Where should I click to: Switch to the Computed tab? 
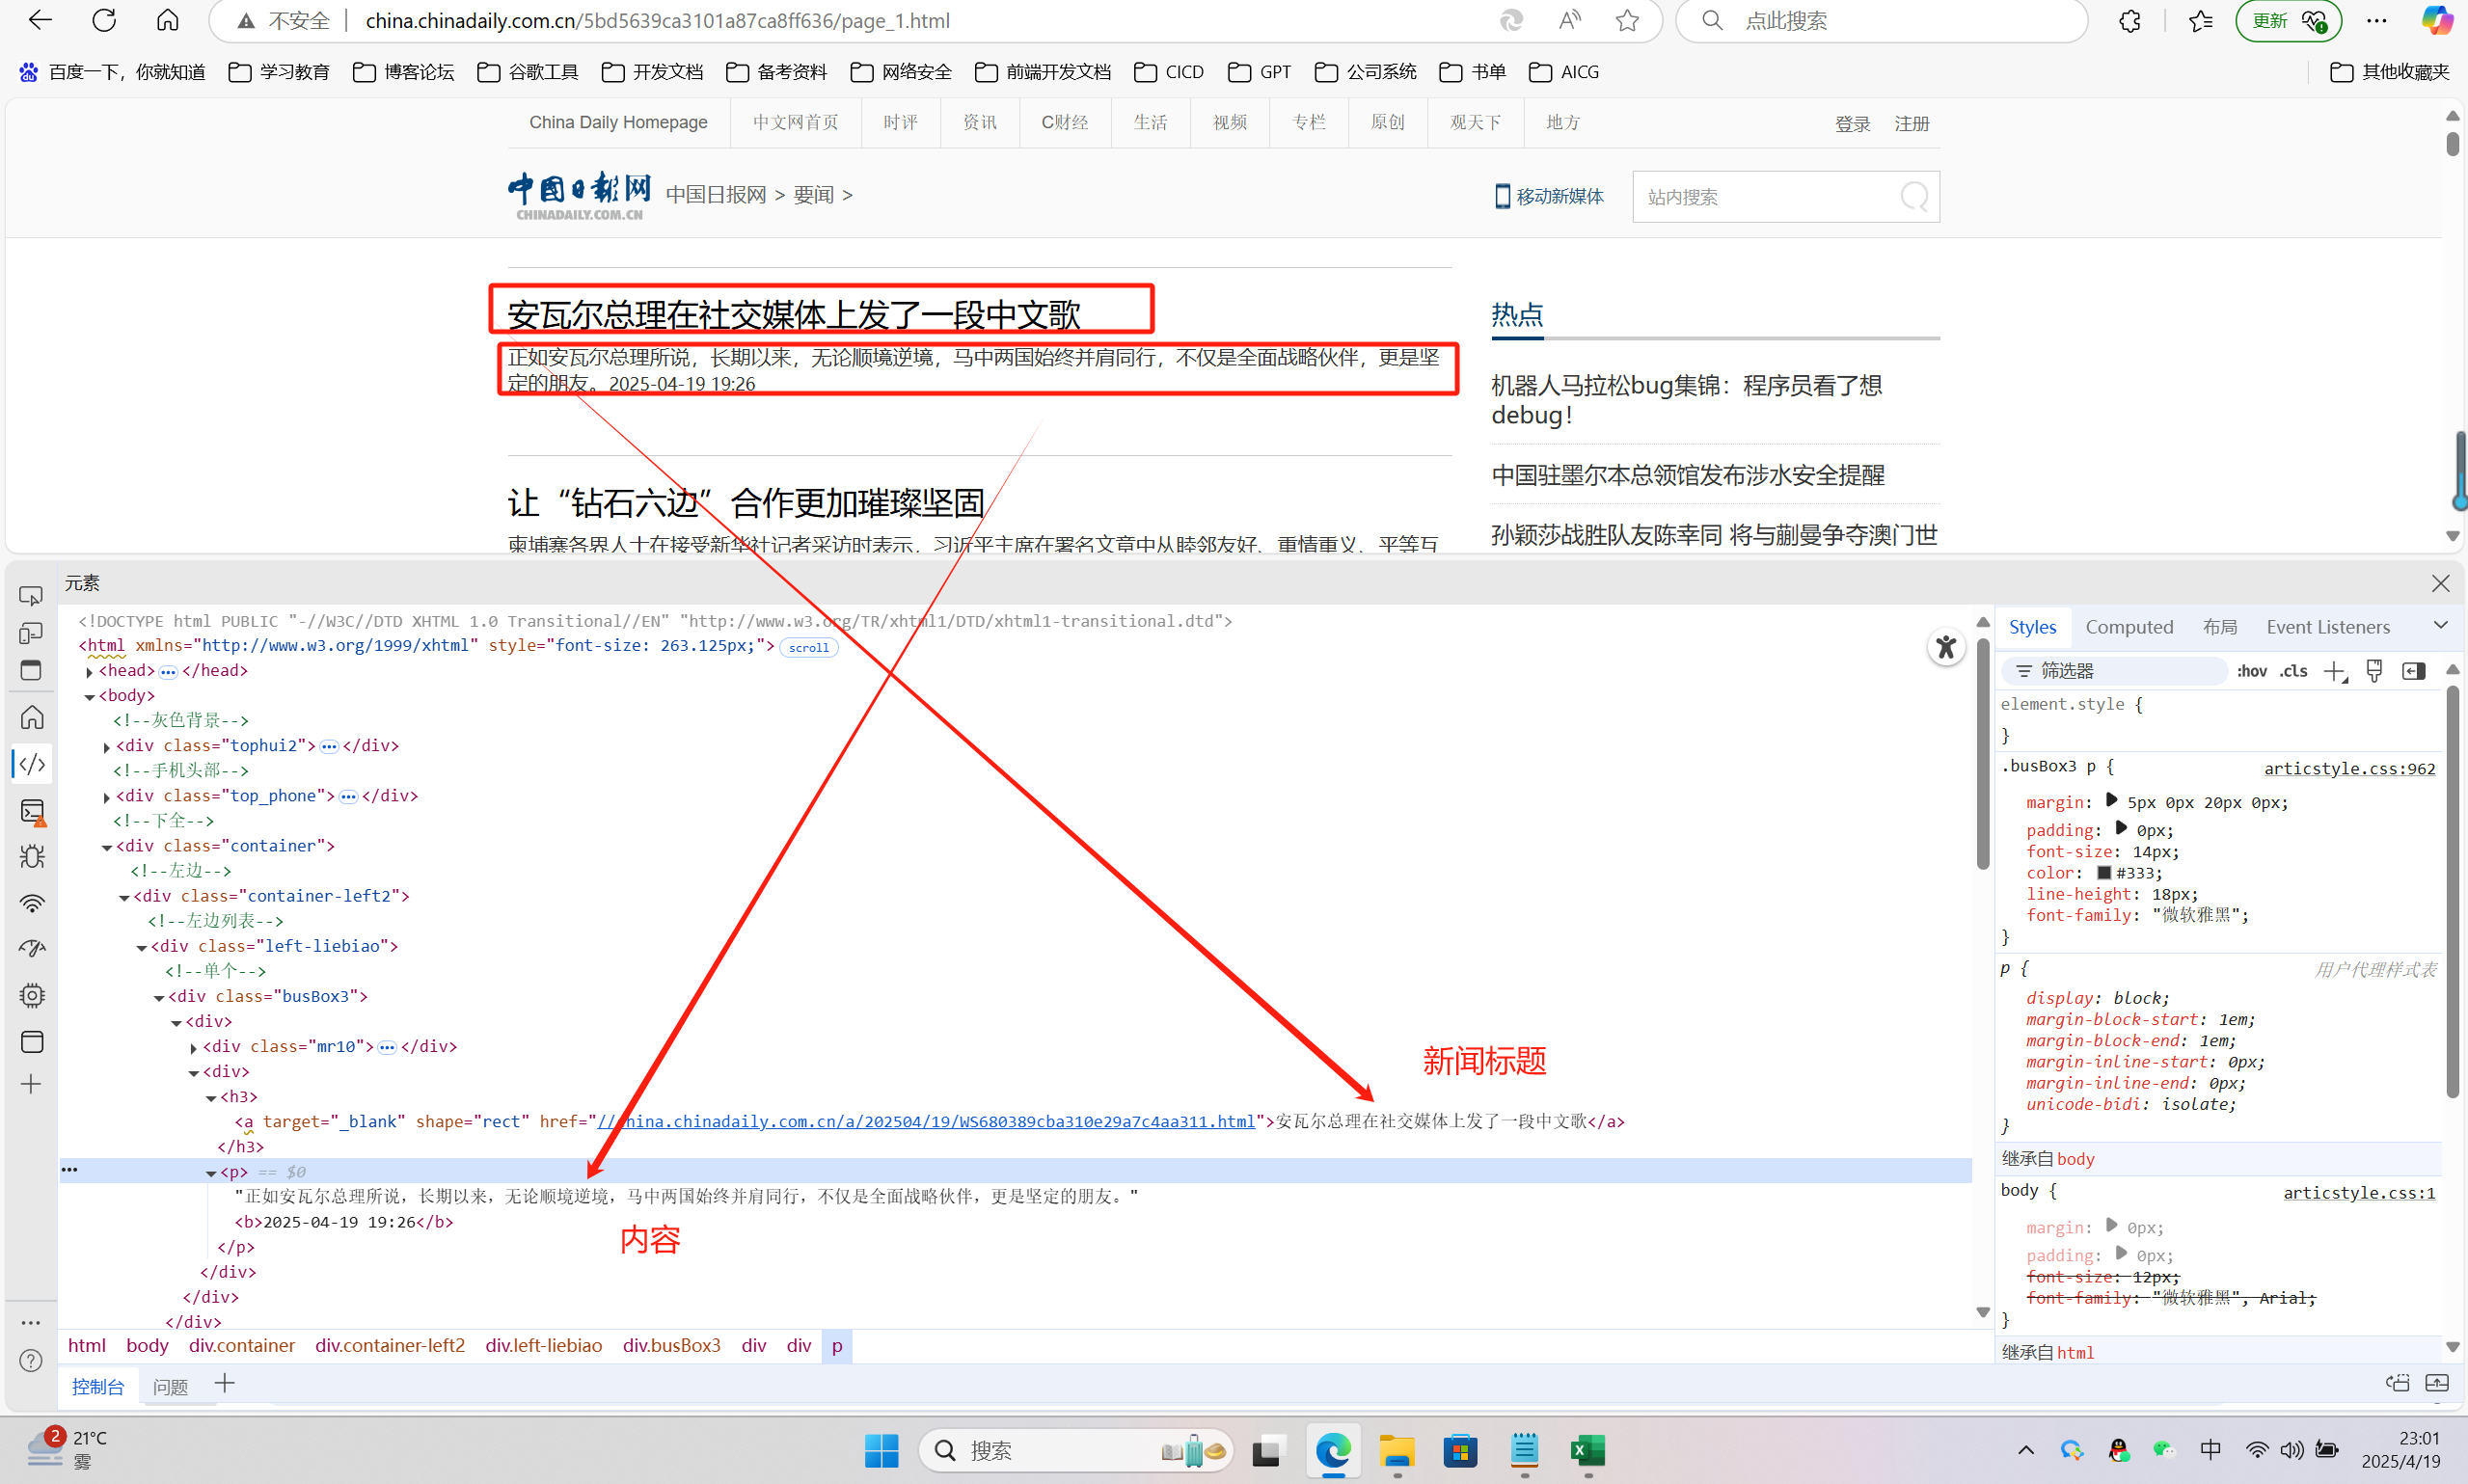[x=2128, y=627]
